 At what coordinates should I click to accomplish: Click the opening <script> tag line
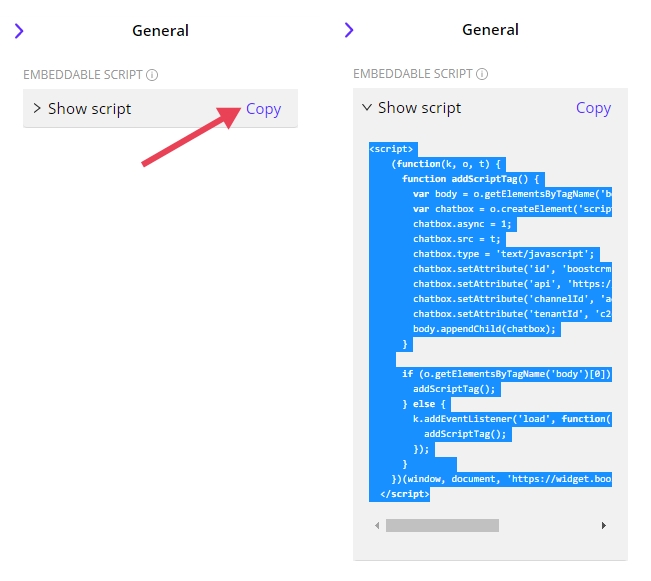point(391,149)
